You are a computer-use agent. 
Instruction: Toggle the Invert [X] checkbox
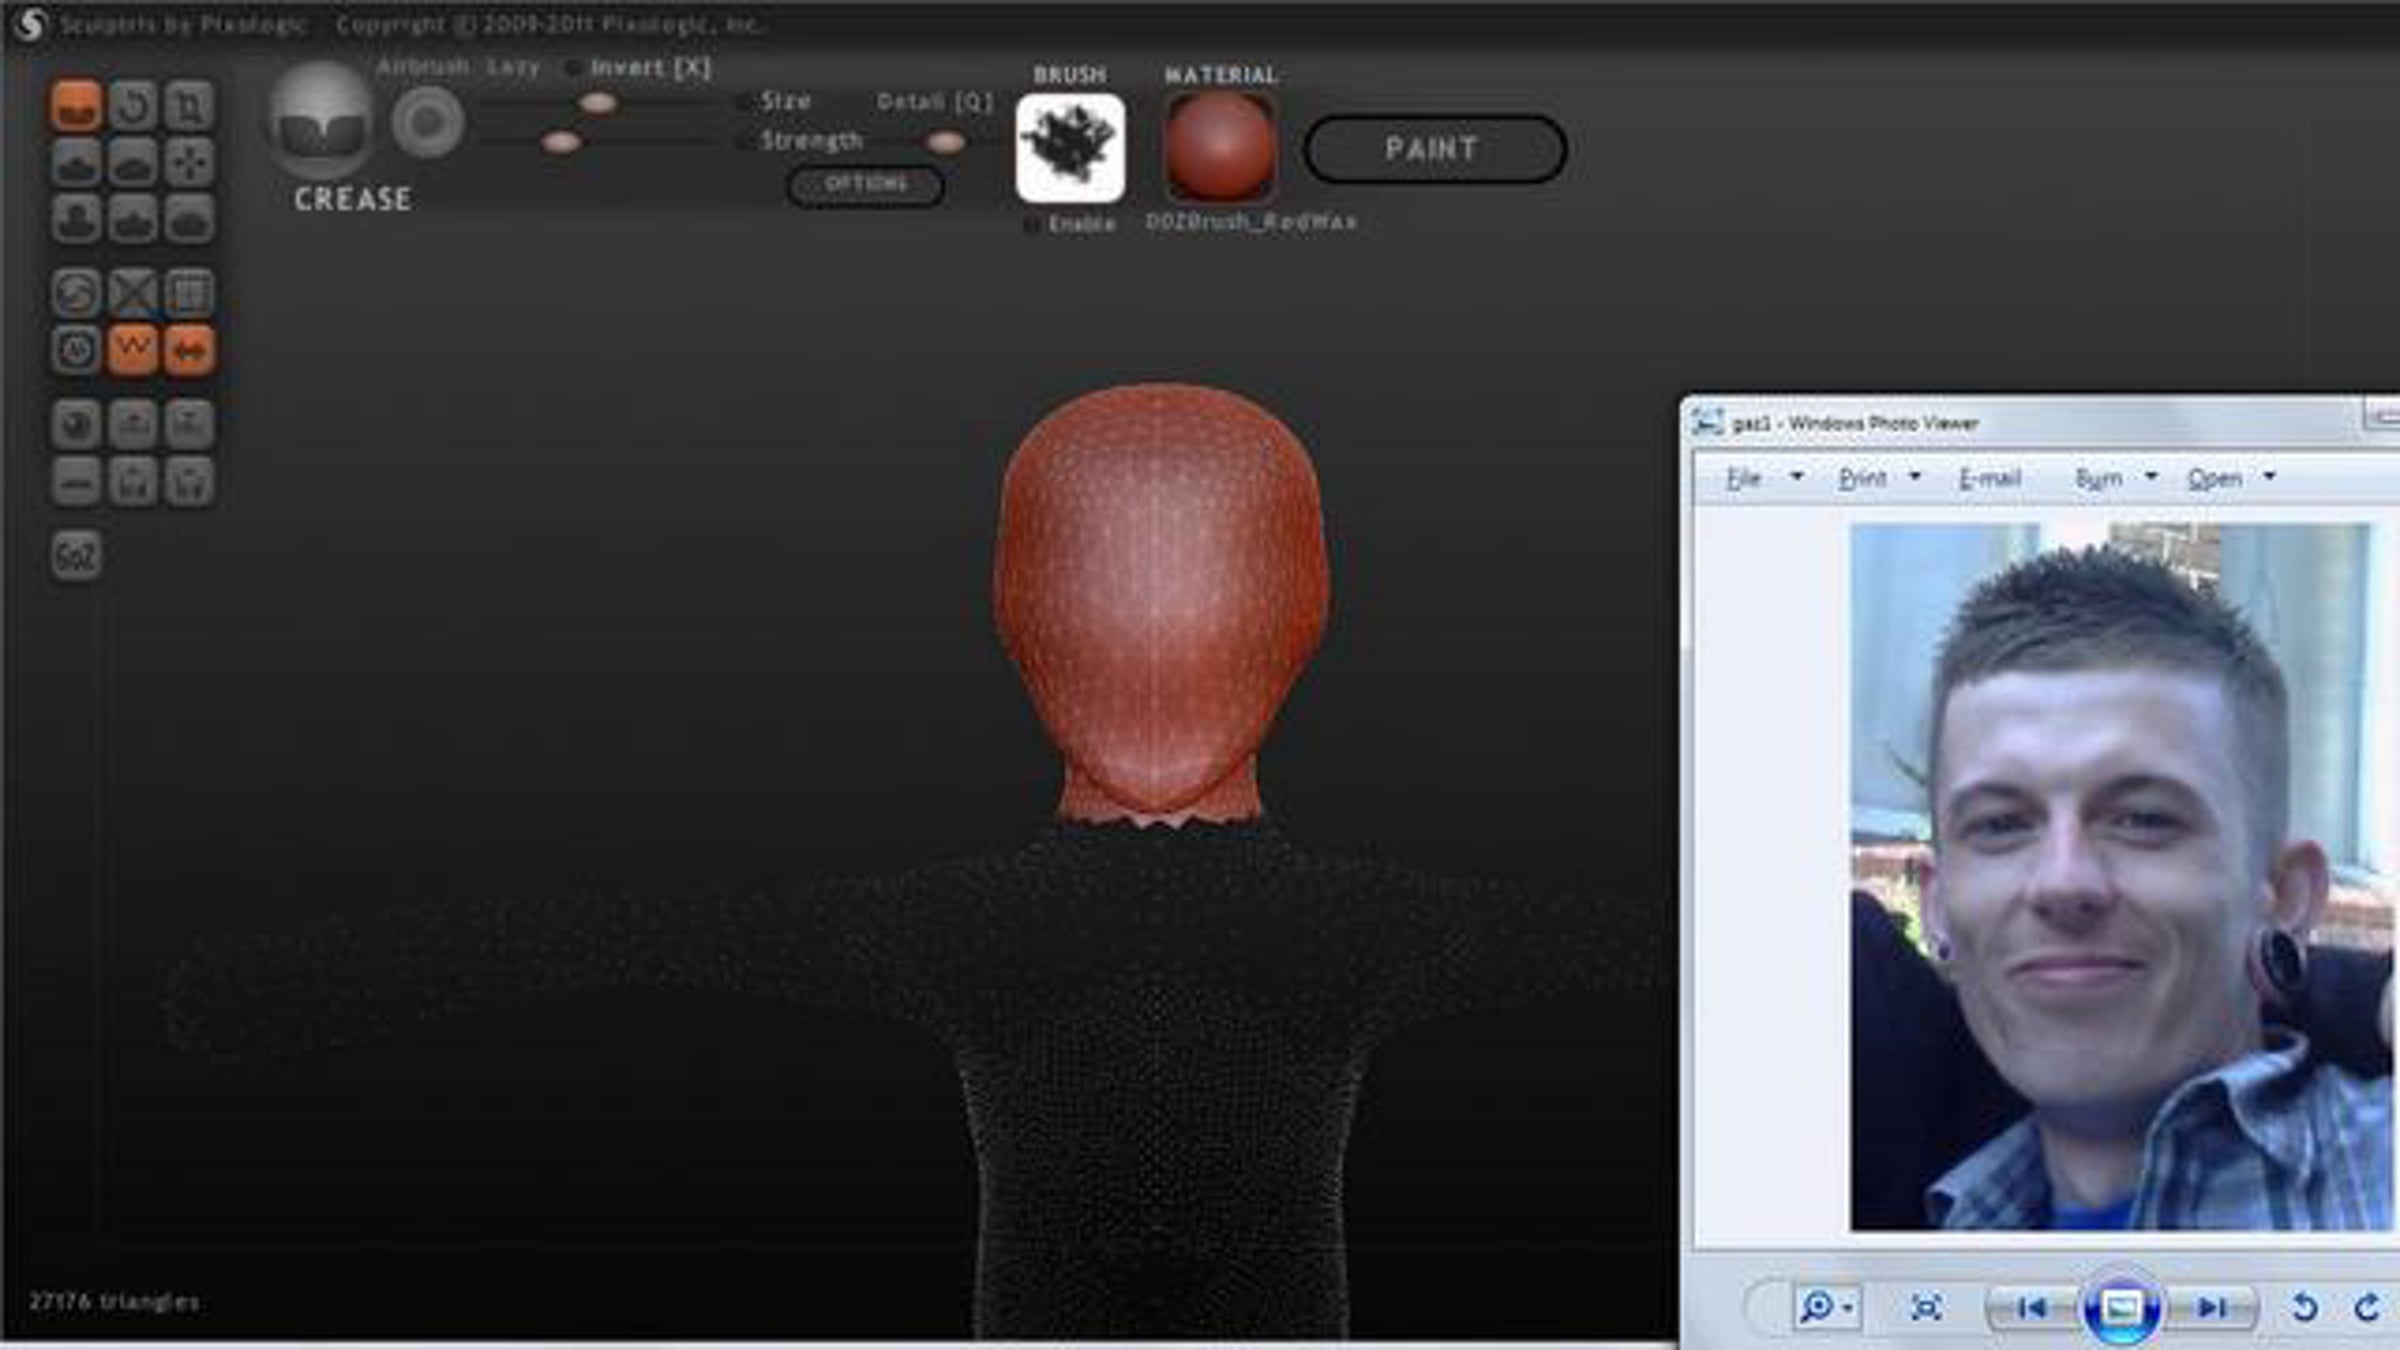[x=574, y=68]
